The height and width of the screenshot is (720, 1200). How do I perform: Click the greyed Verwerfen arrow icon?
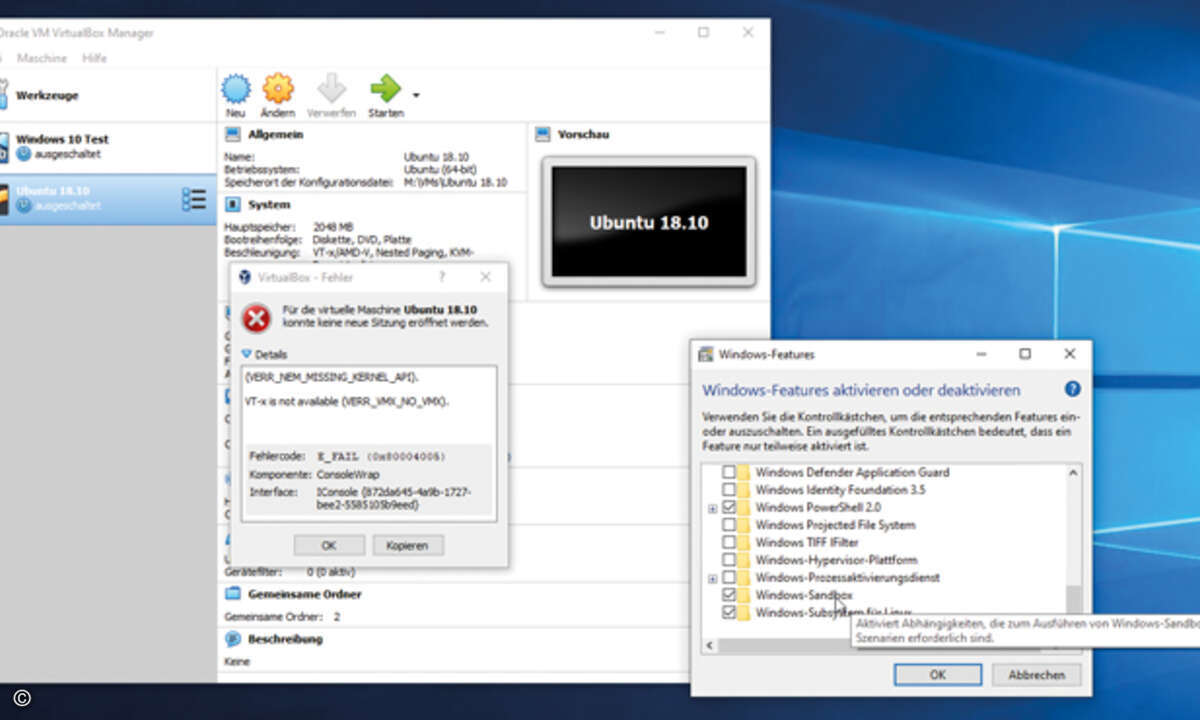coord(331,89)
